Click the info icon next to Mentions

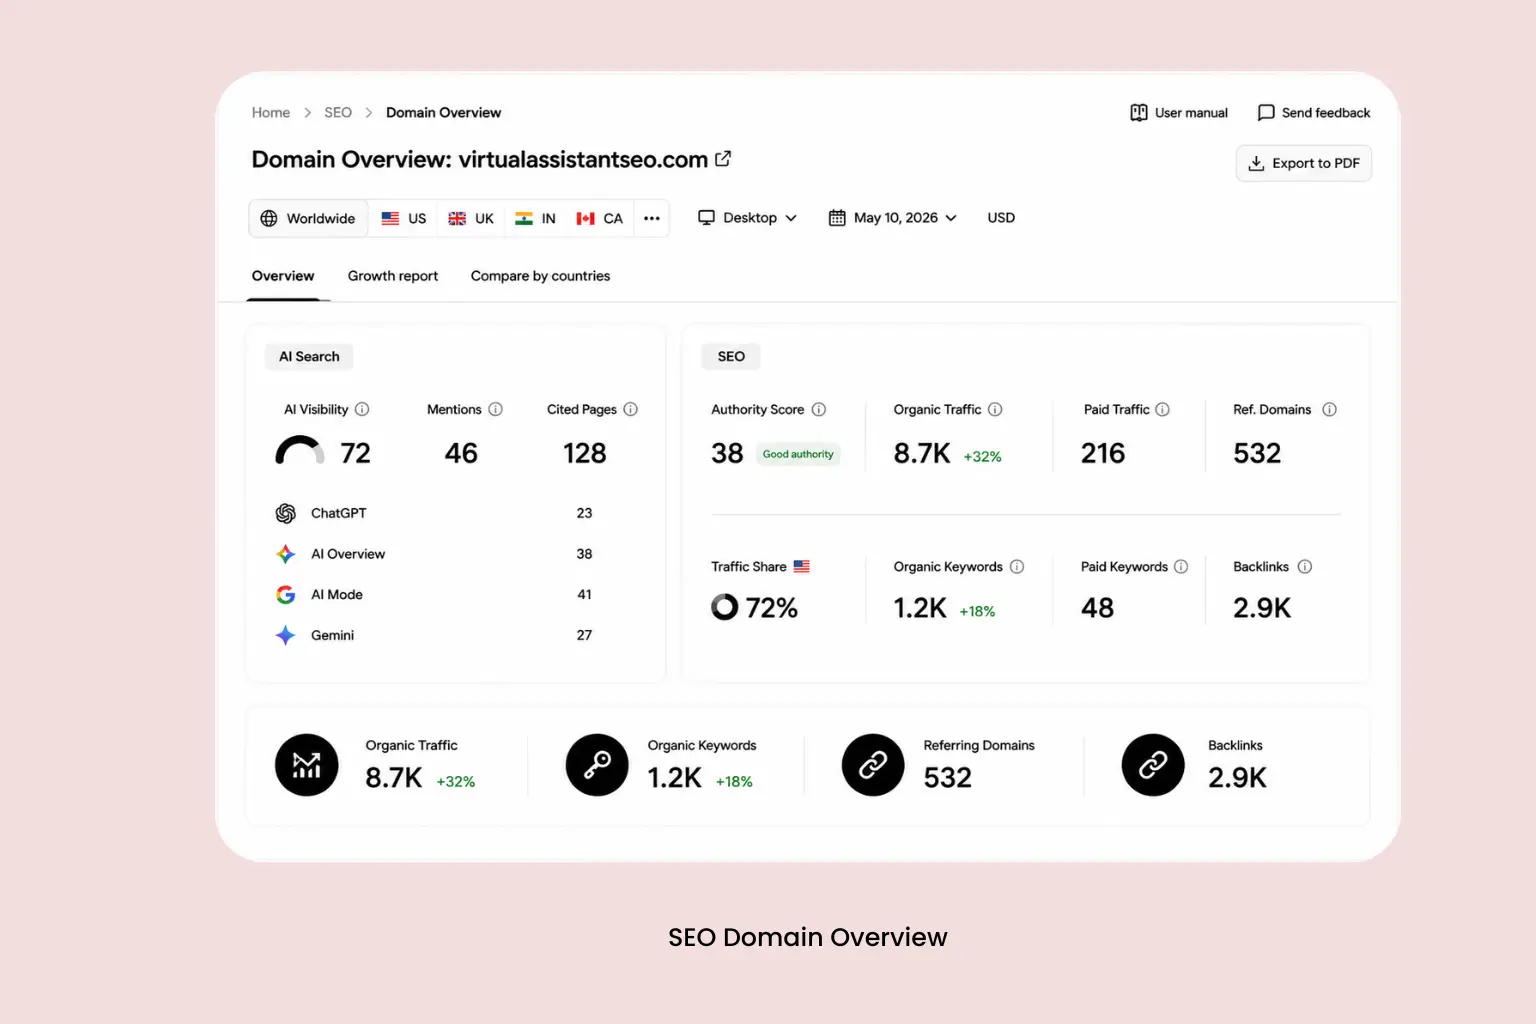tap(495, 409)
